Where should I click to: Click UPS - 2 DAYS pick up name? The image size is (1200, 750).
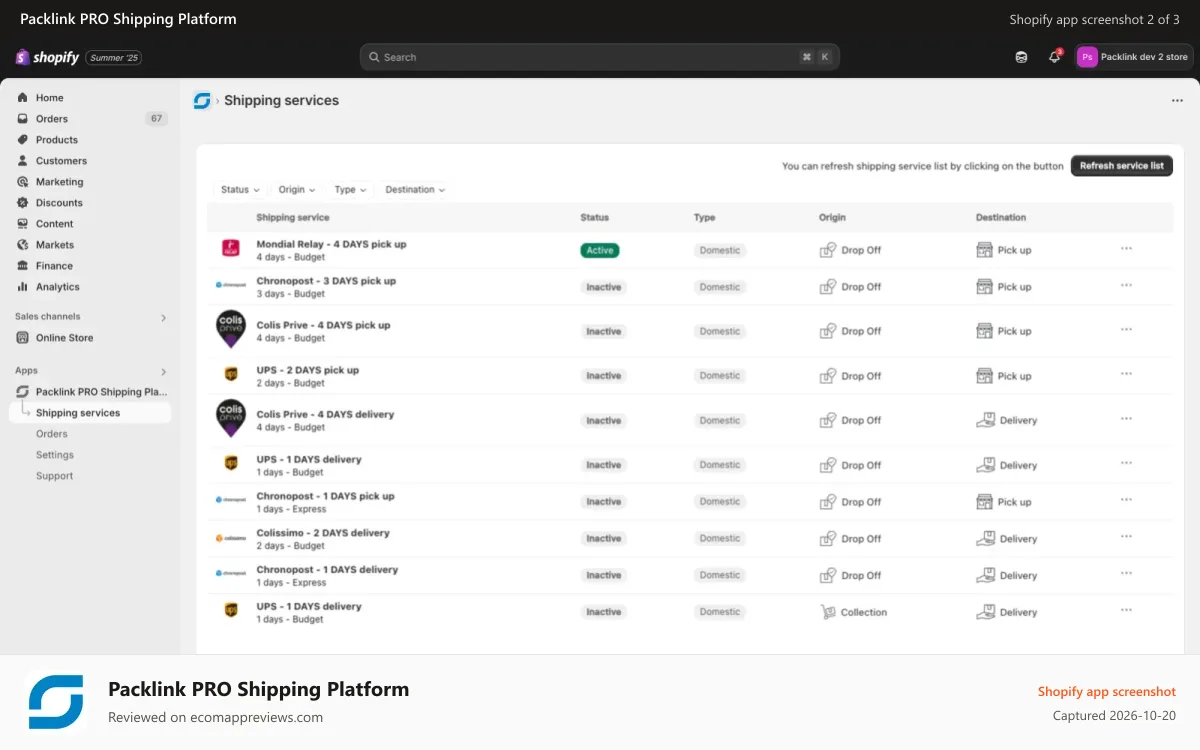coord(307,370)
